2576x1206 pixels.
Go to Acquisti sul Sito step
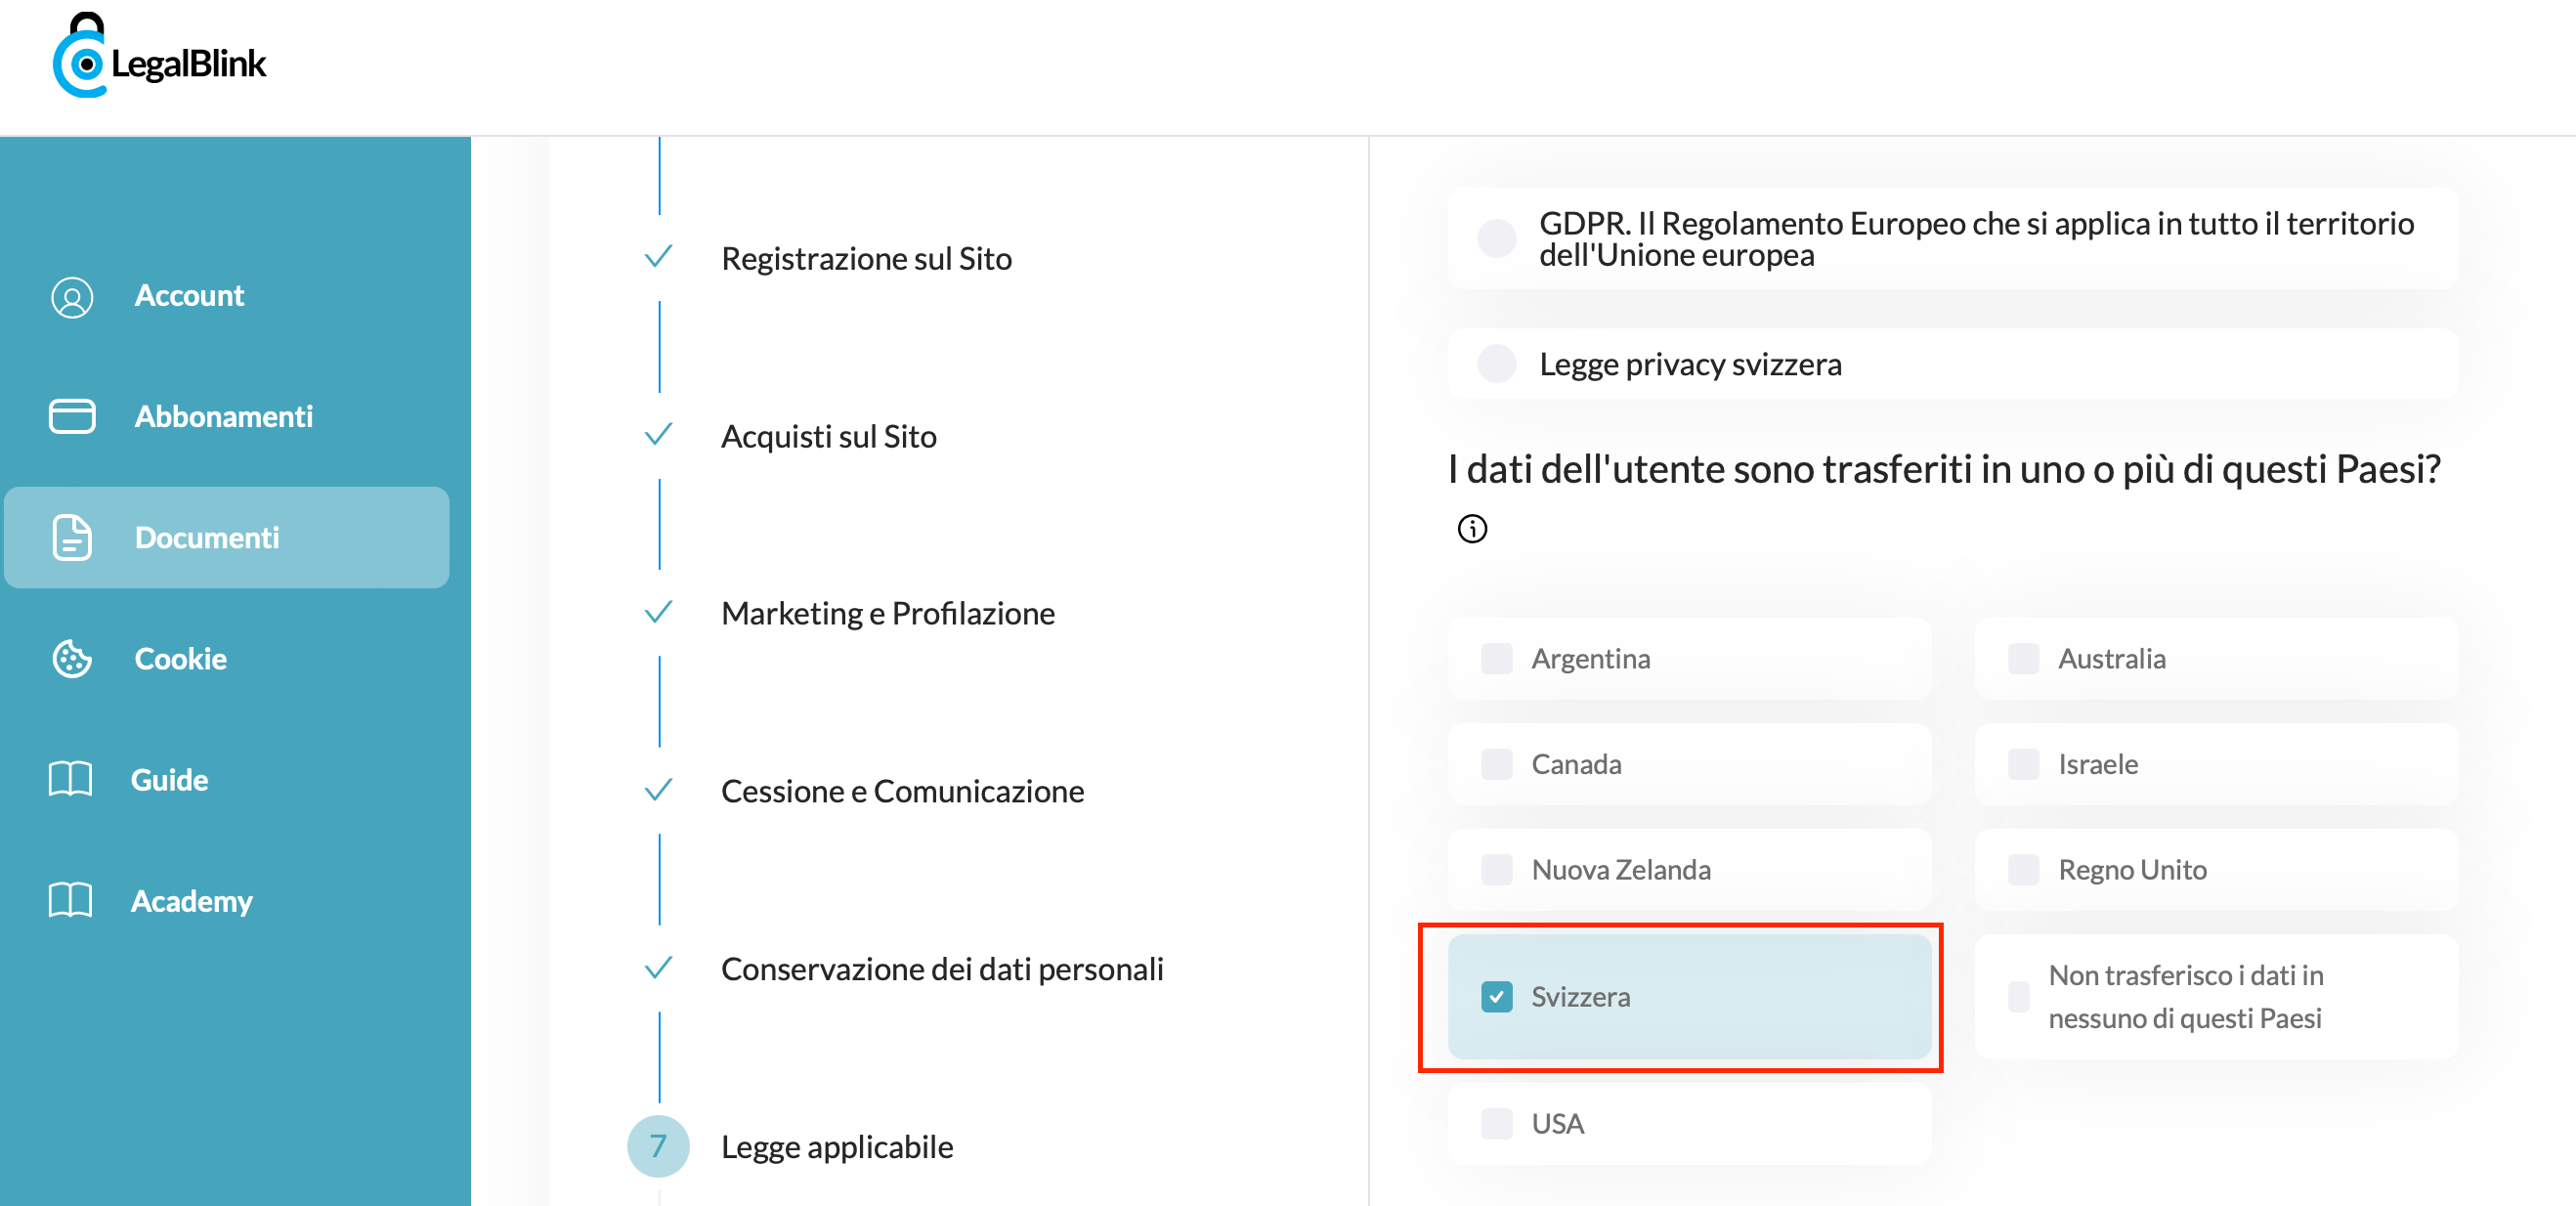tap(829, 436)
